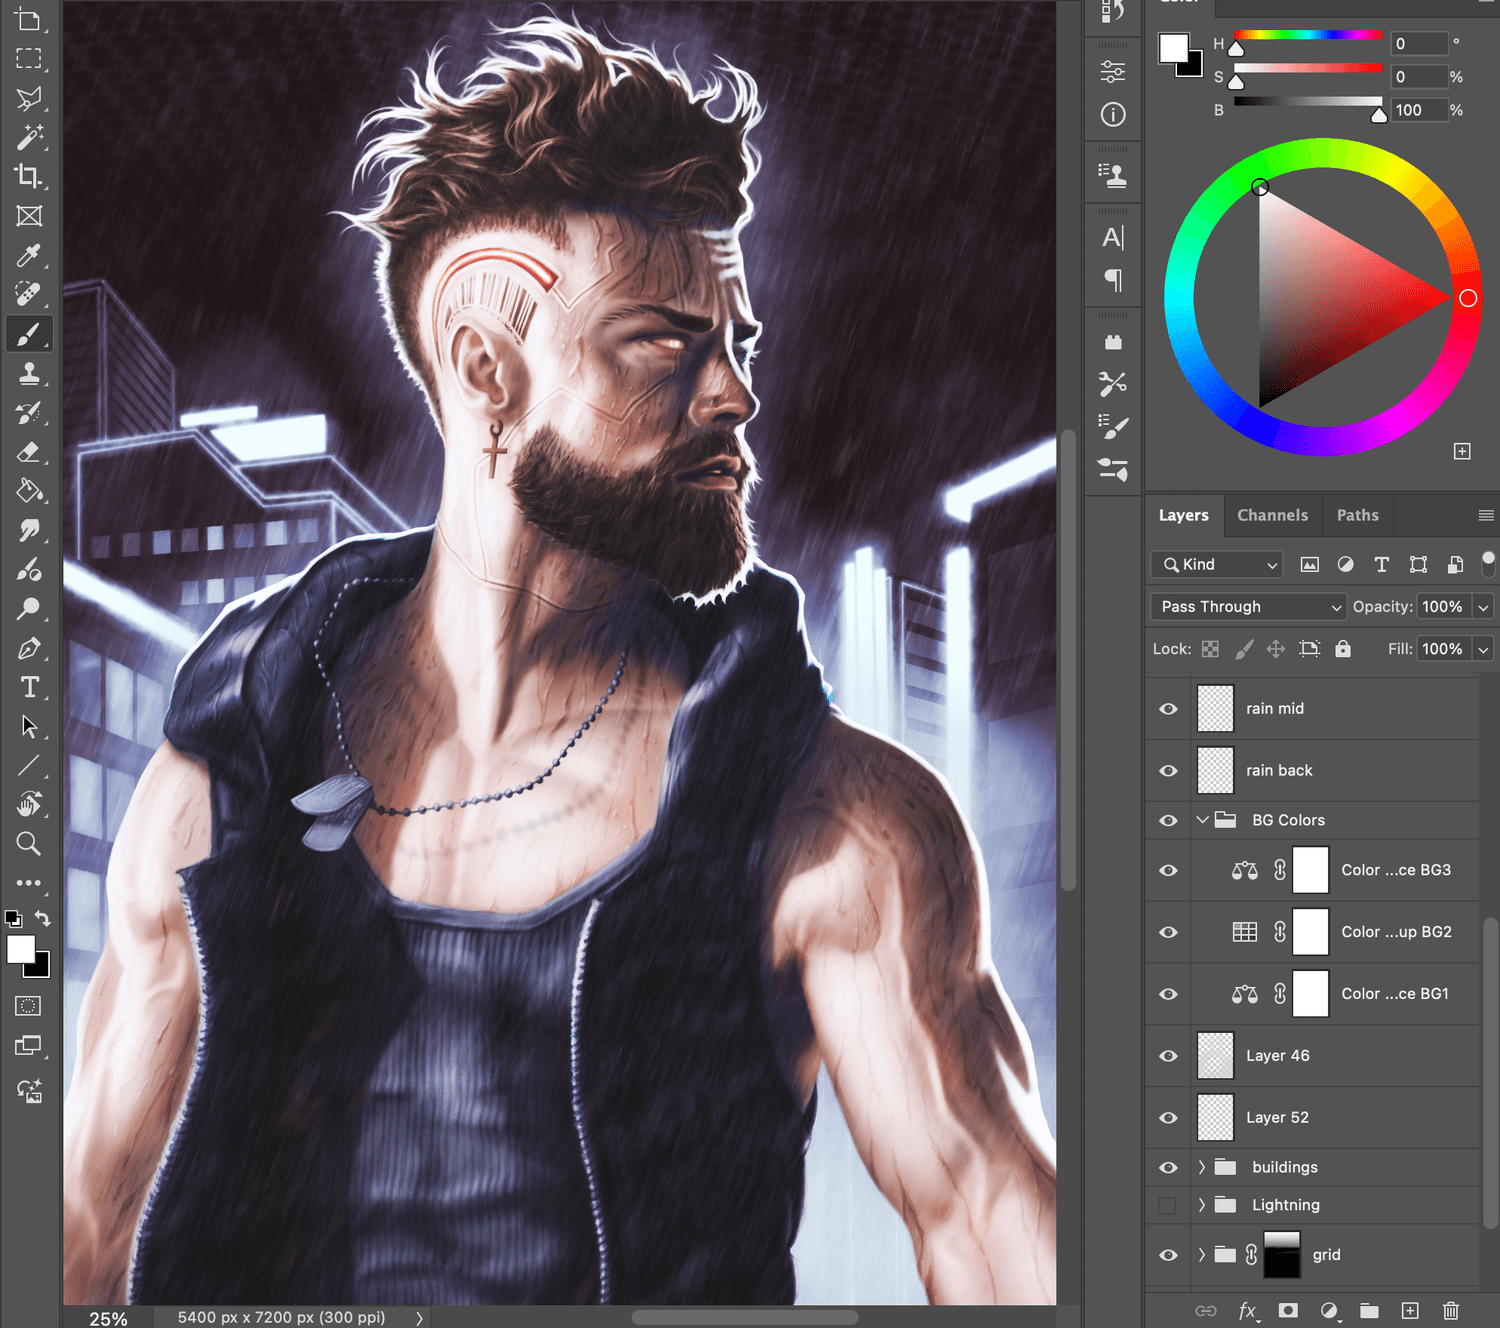Image resolution: width=1500 pixels, height=1328 pixels.
Task: Swap foreground and background colors
Action: click(x=42, y=918)
